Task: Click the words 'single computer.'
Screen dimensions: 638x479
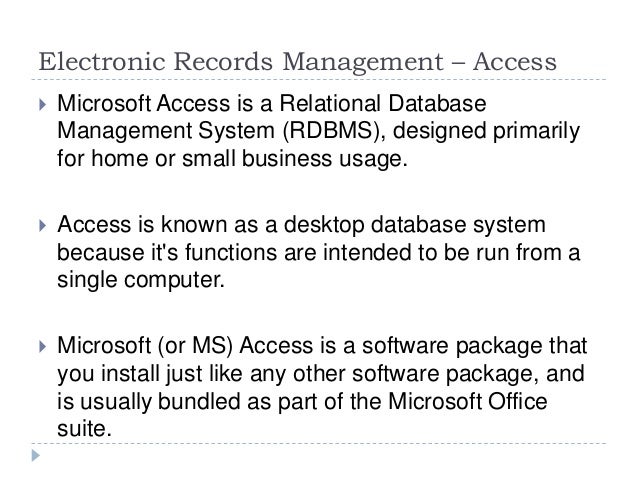Action: 141,280
